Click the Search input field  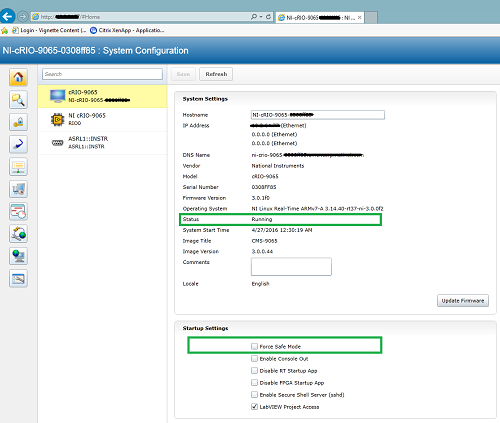click(x=102, y=74)
